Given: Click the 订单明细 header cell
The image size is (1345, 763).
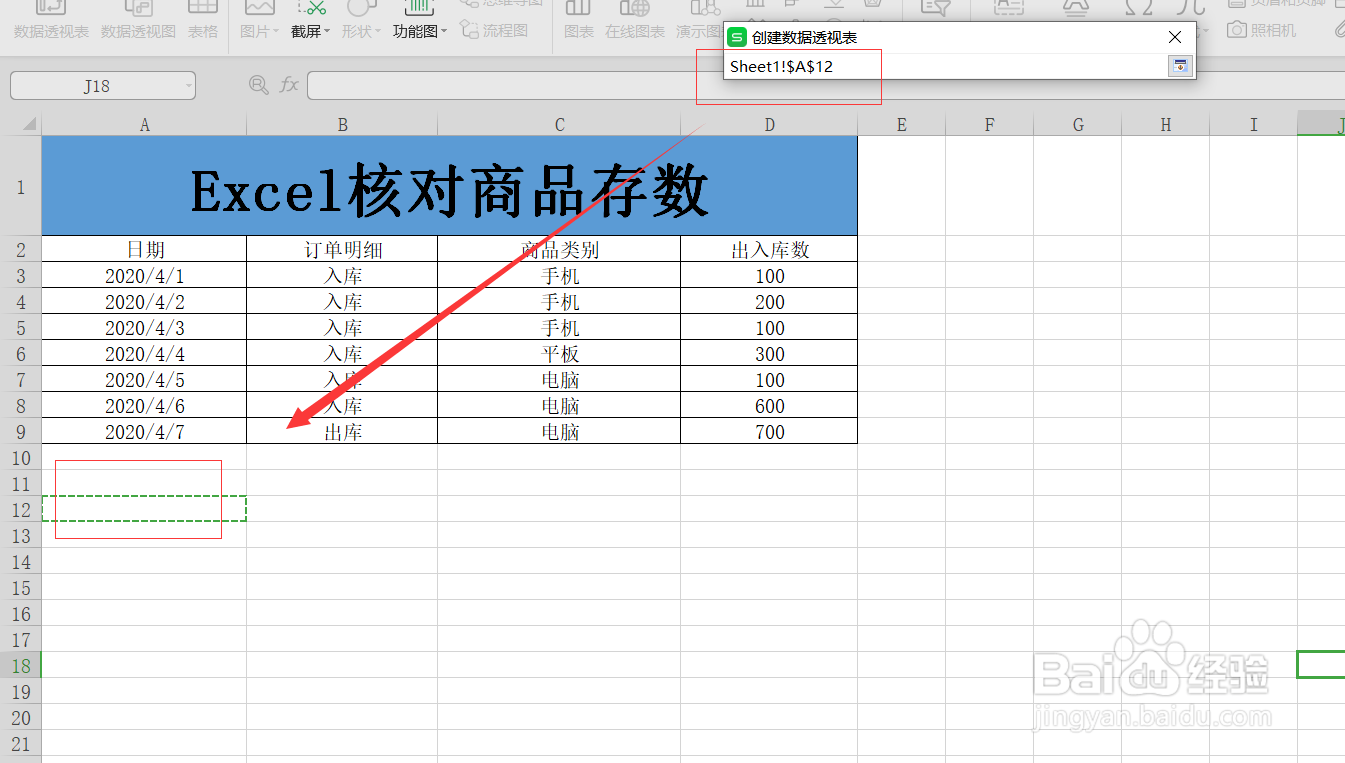Looking at the screenshot, I should pos(342,249).
